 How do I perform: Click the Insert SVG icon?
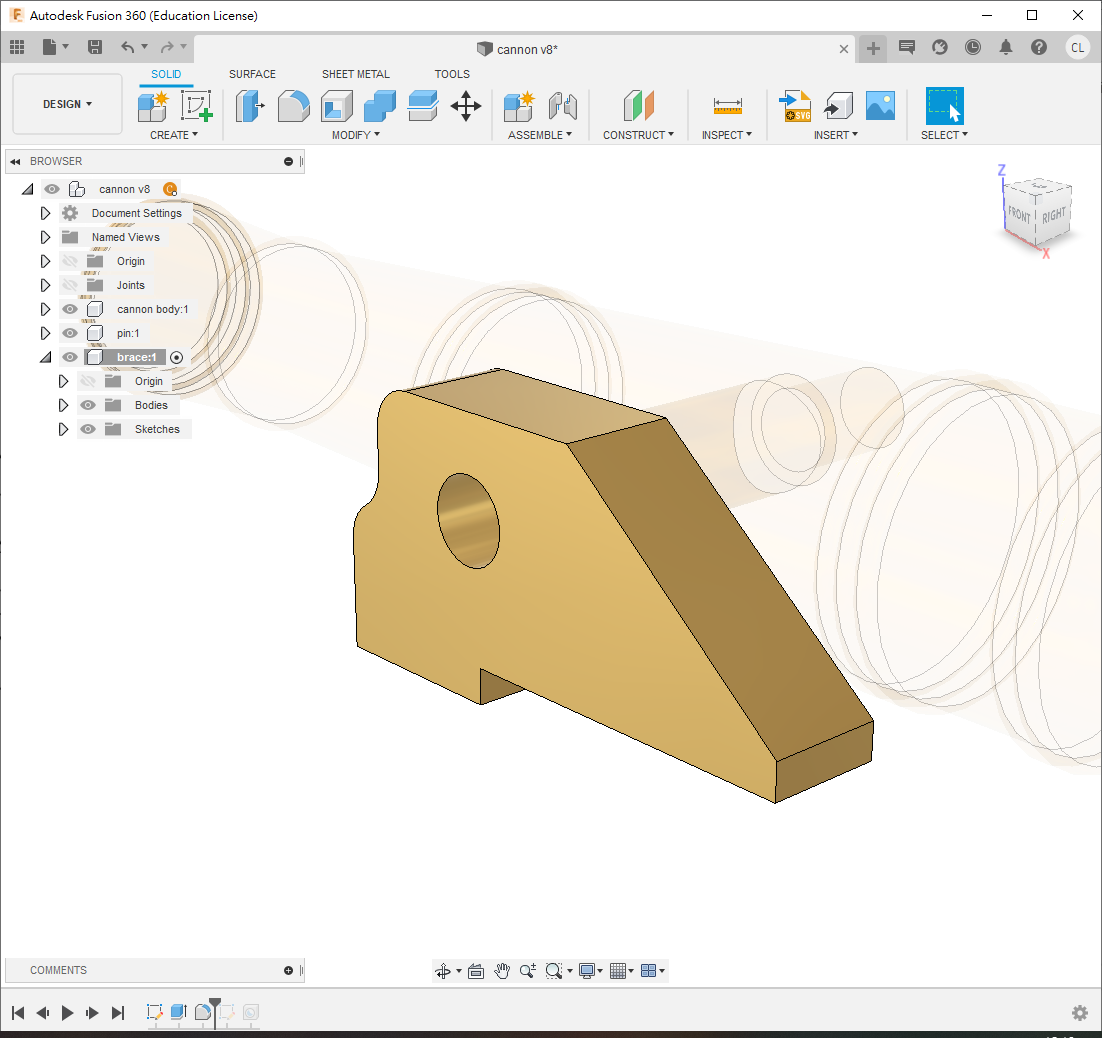click(x=796, y=106)
